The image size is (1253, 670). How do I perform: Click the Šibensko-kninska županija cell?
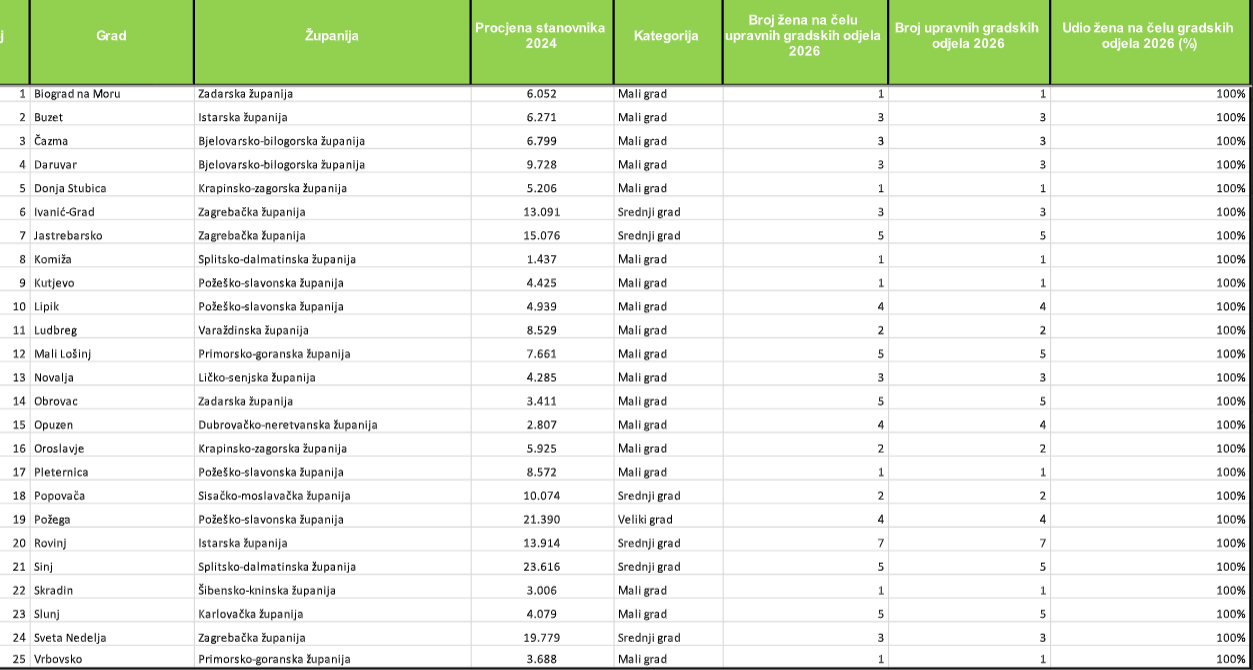(267, 591)
